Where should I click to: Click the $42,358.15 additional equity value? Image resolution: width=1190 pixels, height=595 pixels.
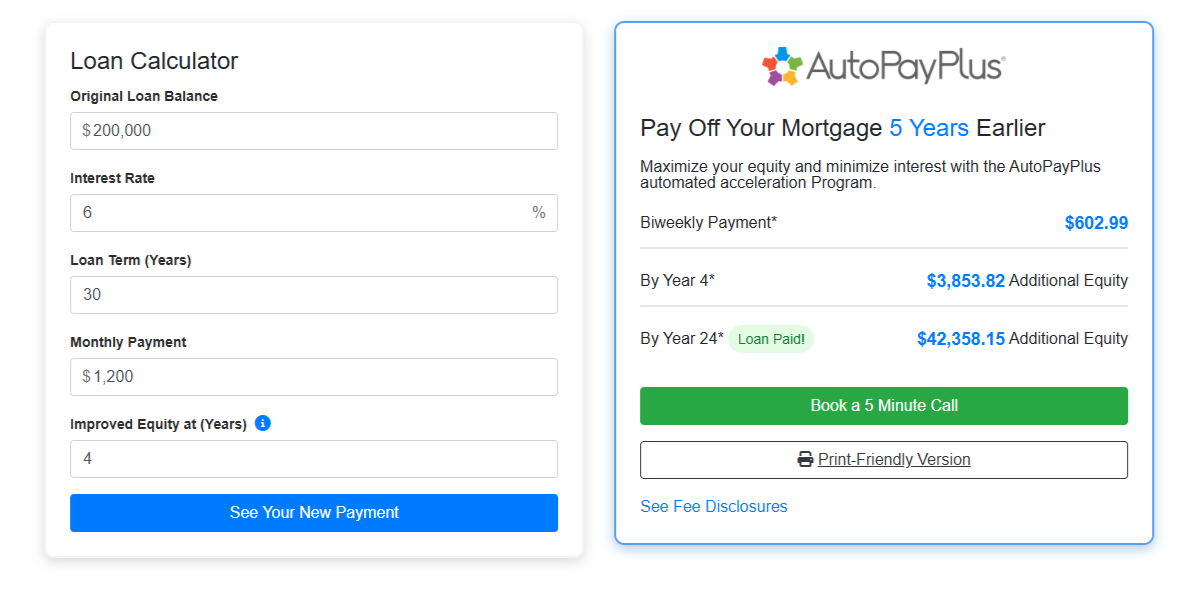(960, 339)
